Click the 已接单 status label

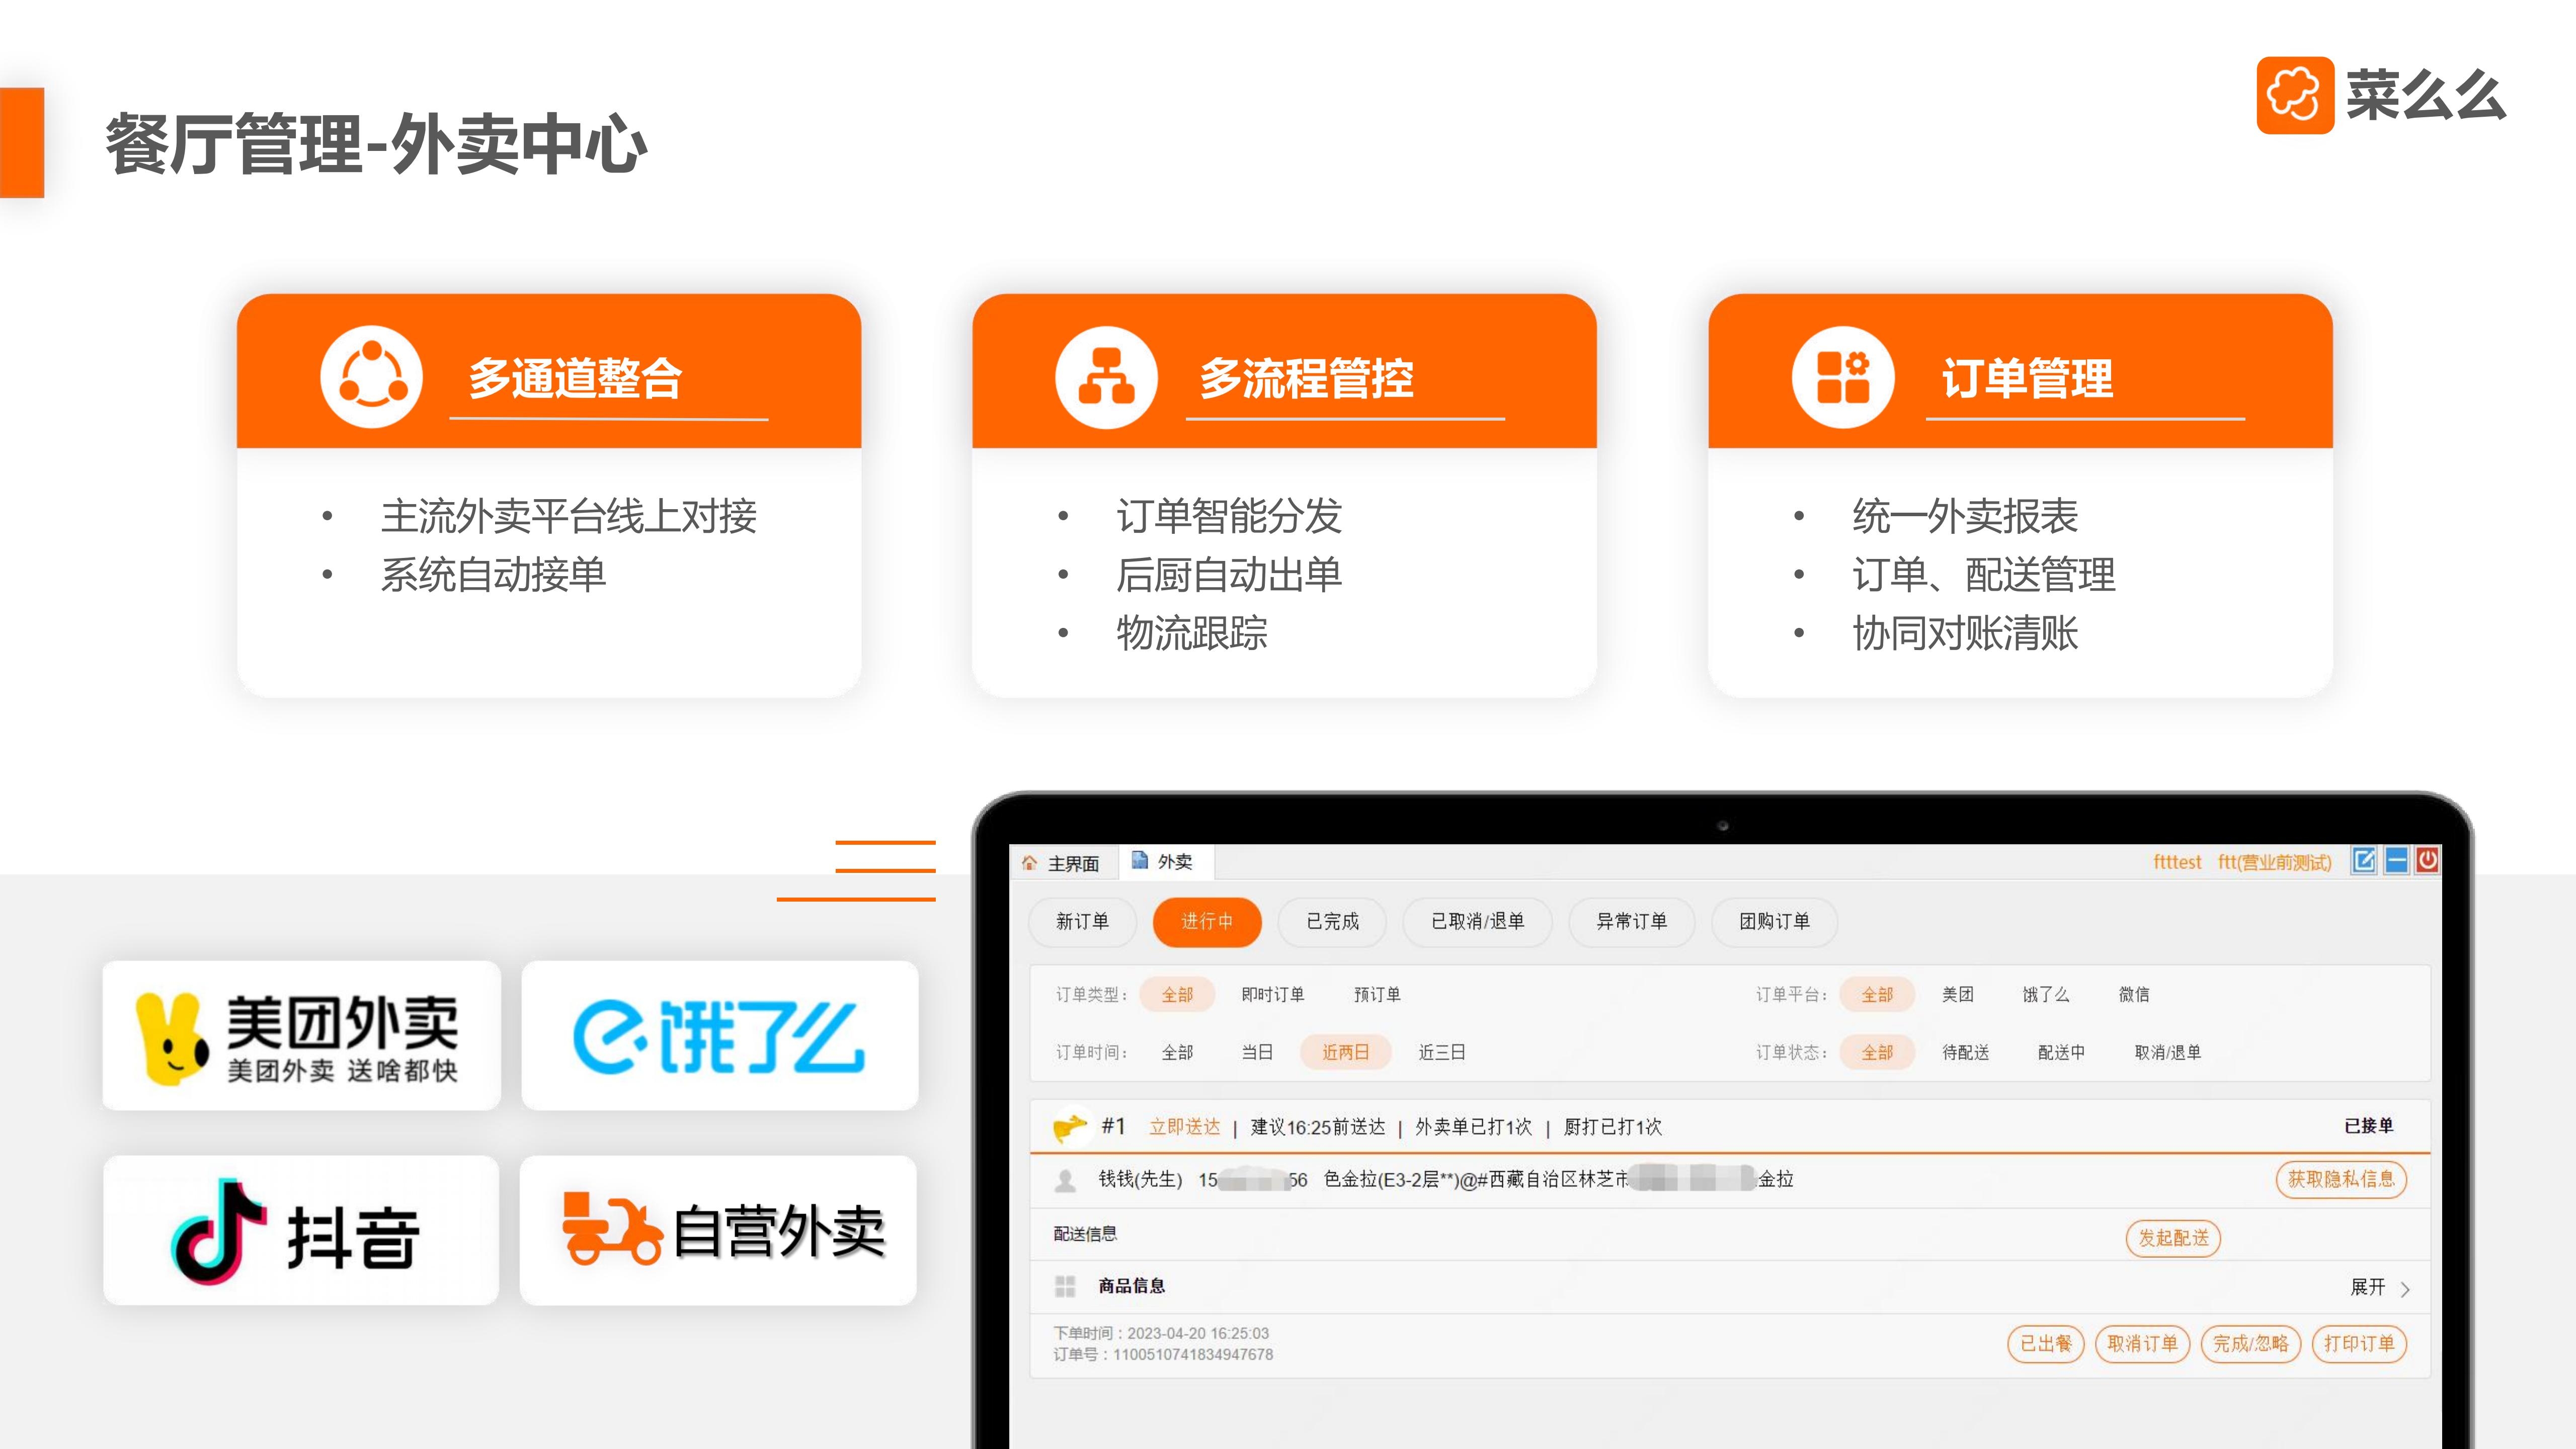(x=2369, y=1126)
